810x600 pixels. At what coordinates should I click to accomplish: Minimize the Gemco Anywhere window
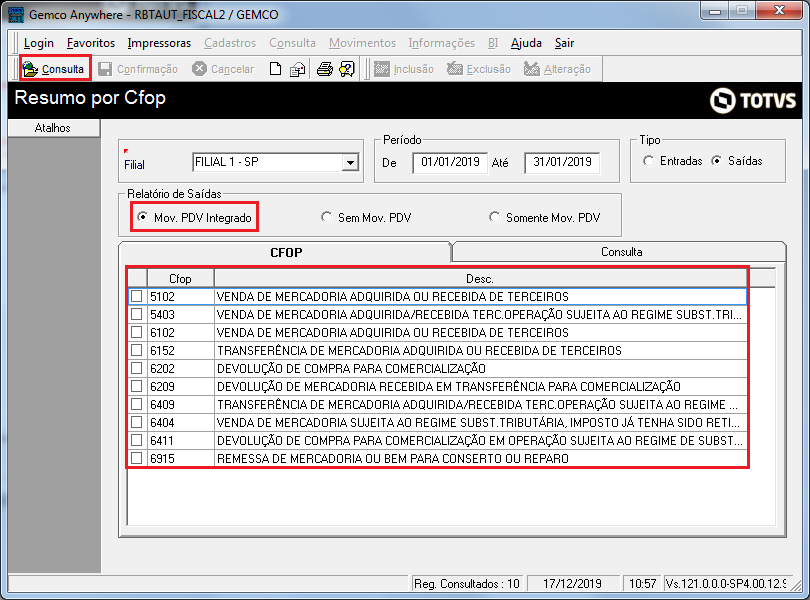[715, 11]
